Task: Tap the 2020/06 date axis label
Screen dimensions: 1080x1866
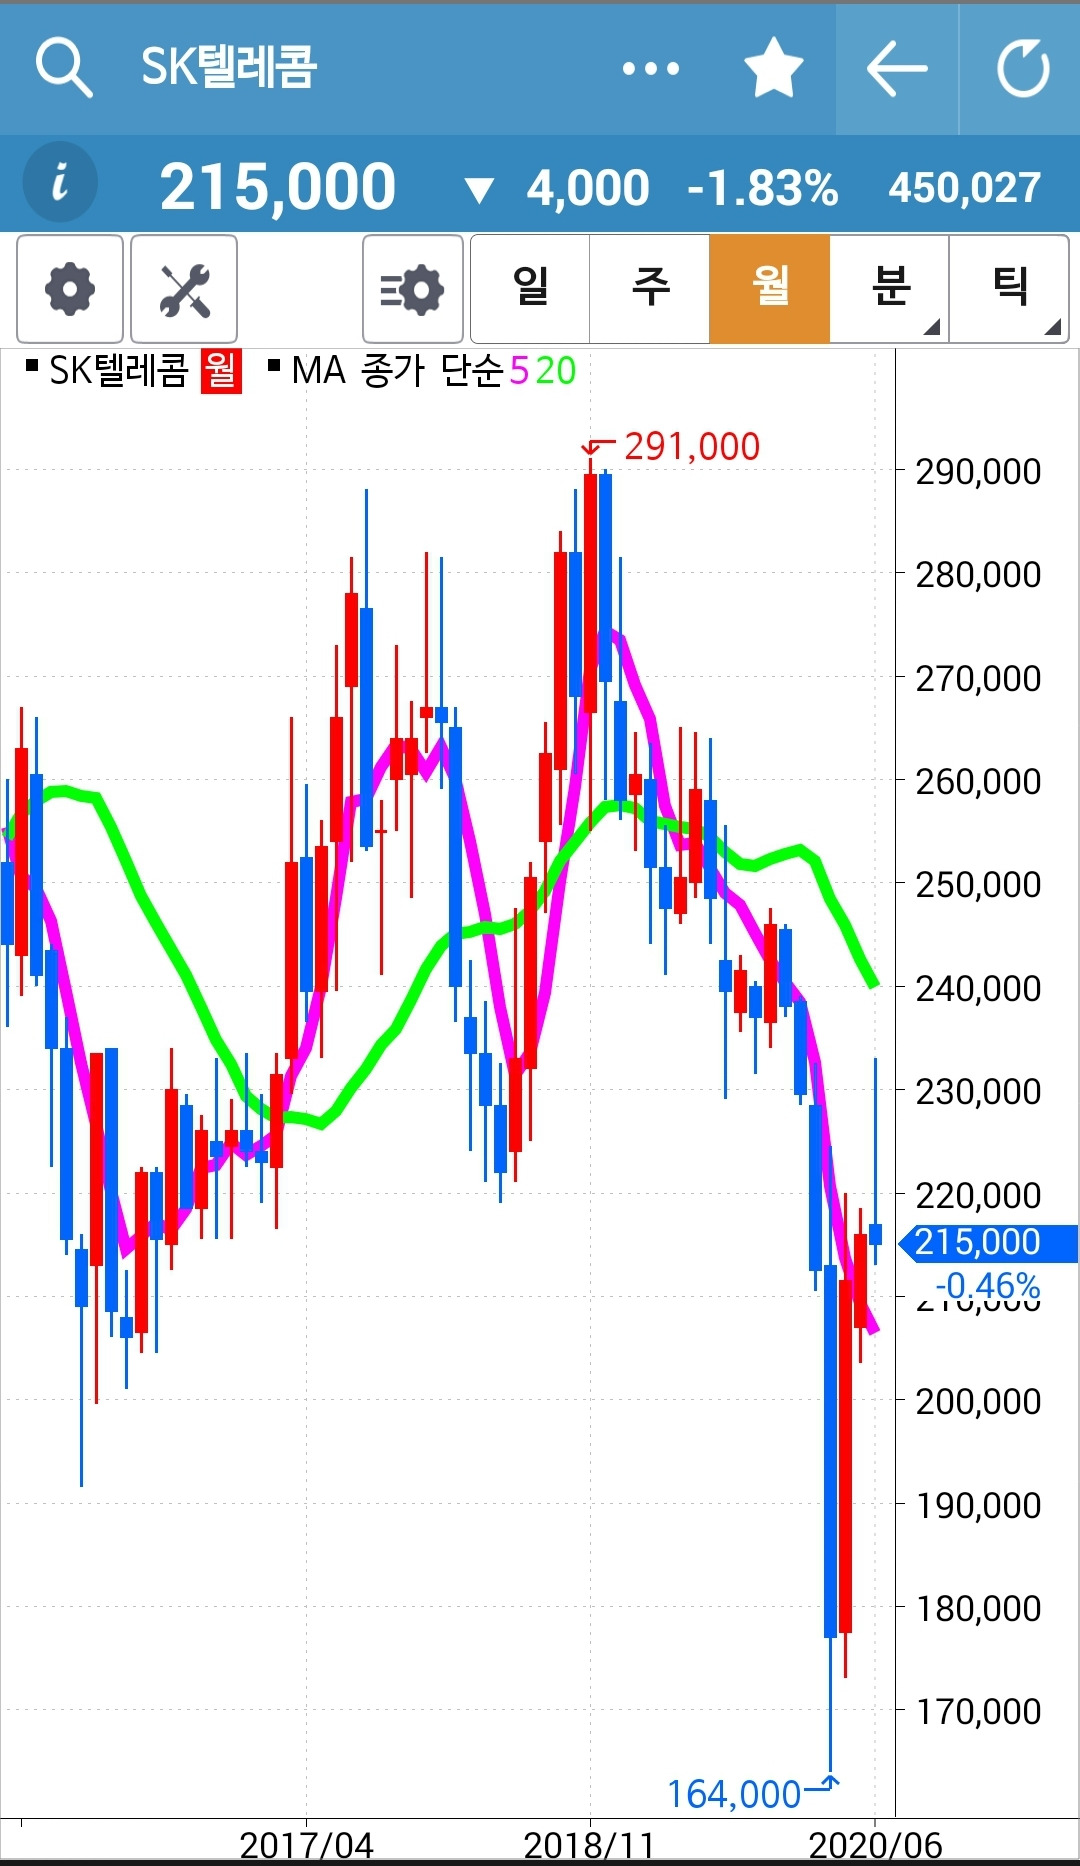Action: coord(875,1845)
